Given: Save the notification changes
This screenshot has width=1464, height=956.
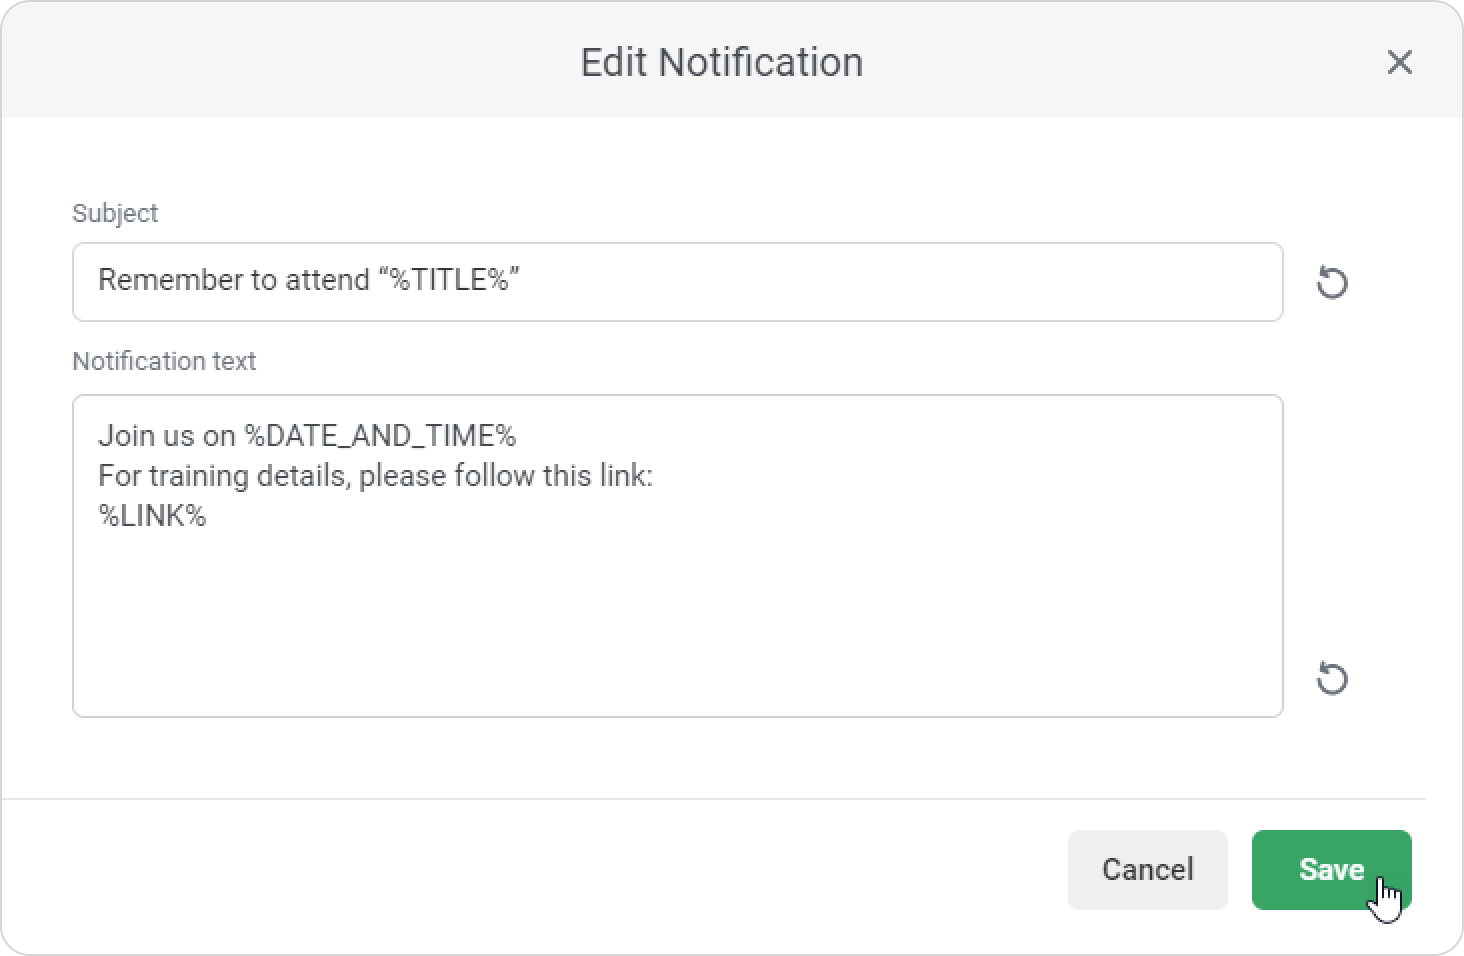Looking at the screenshot, I should (1330, 869).
